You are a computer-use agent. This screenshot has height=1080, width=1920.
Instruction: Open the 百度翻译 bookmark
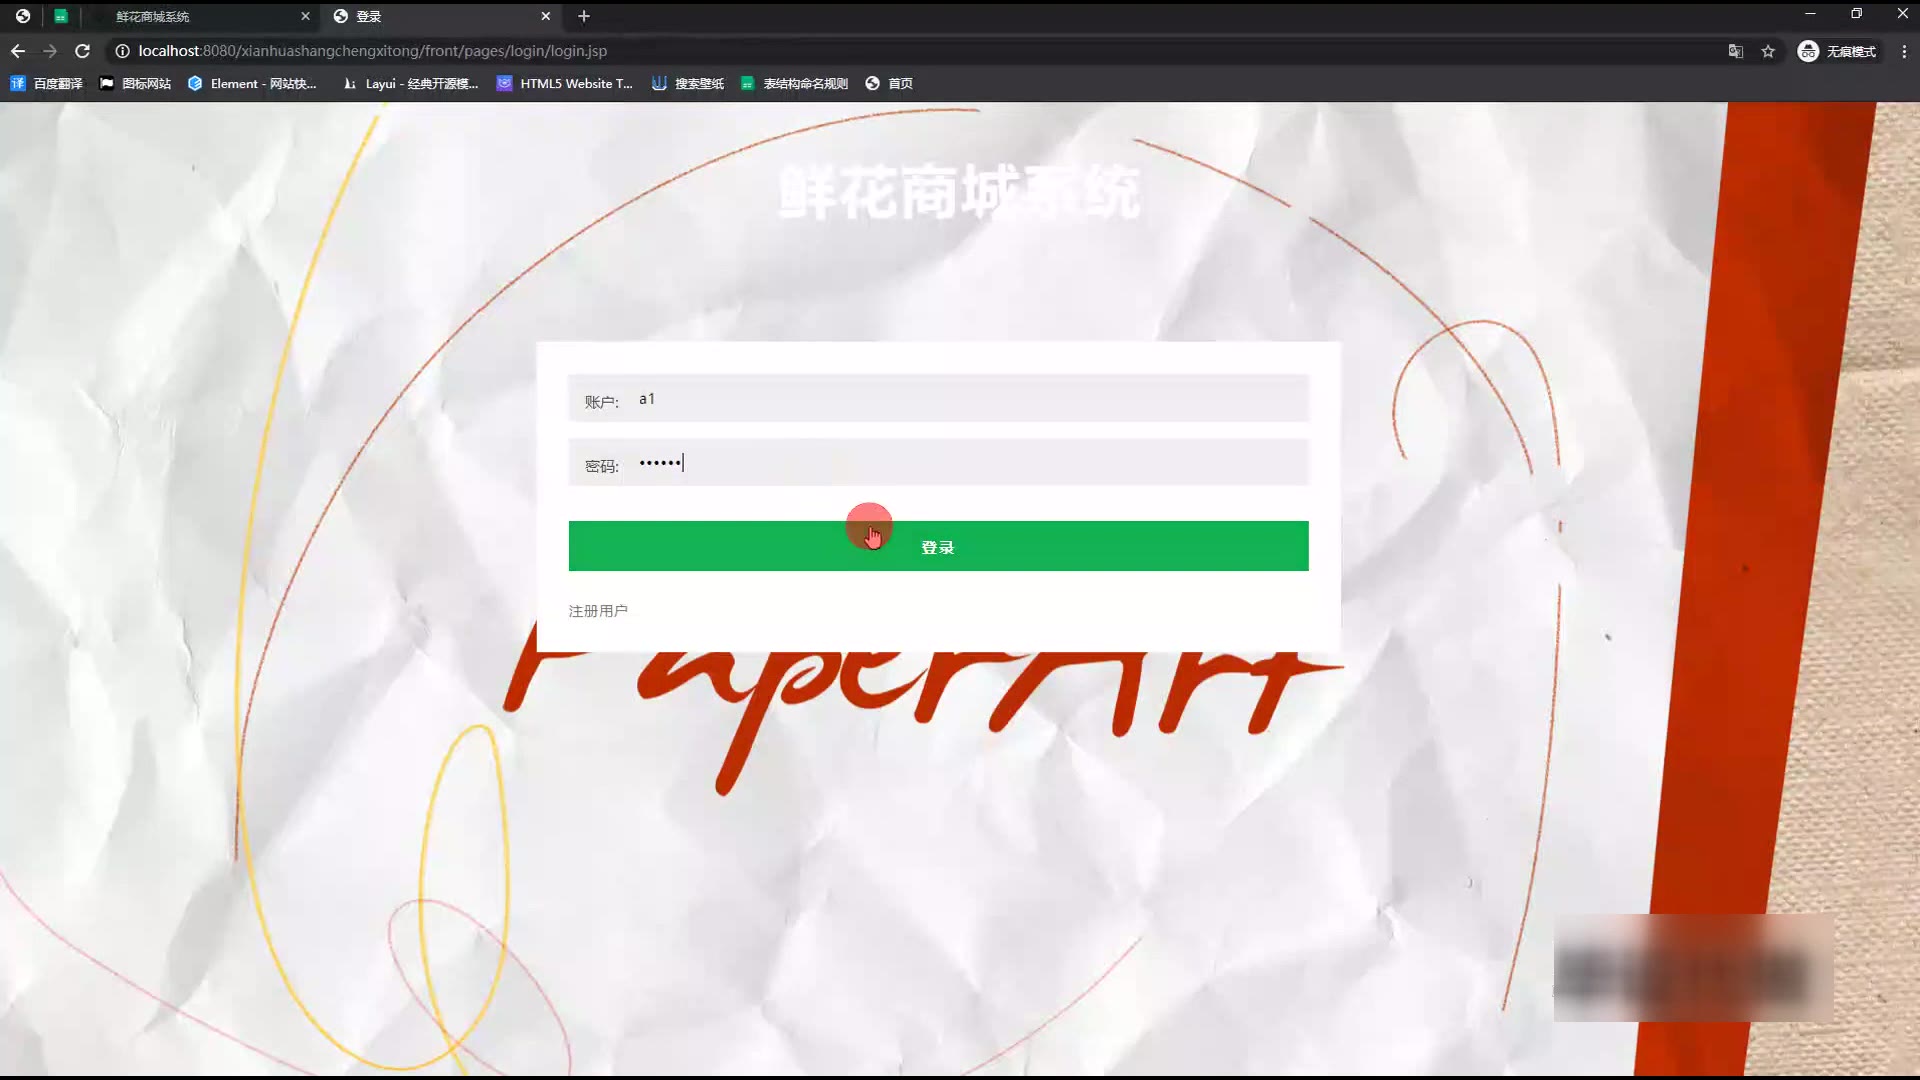(x=47, y=84)
